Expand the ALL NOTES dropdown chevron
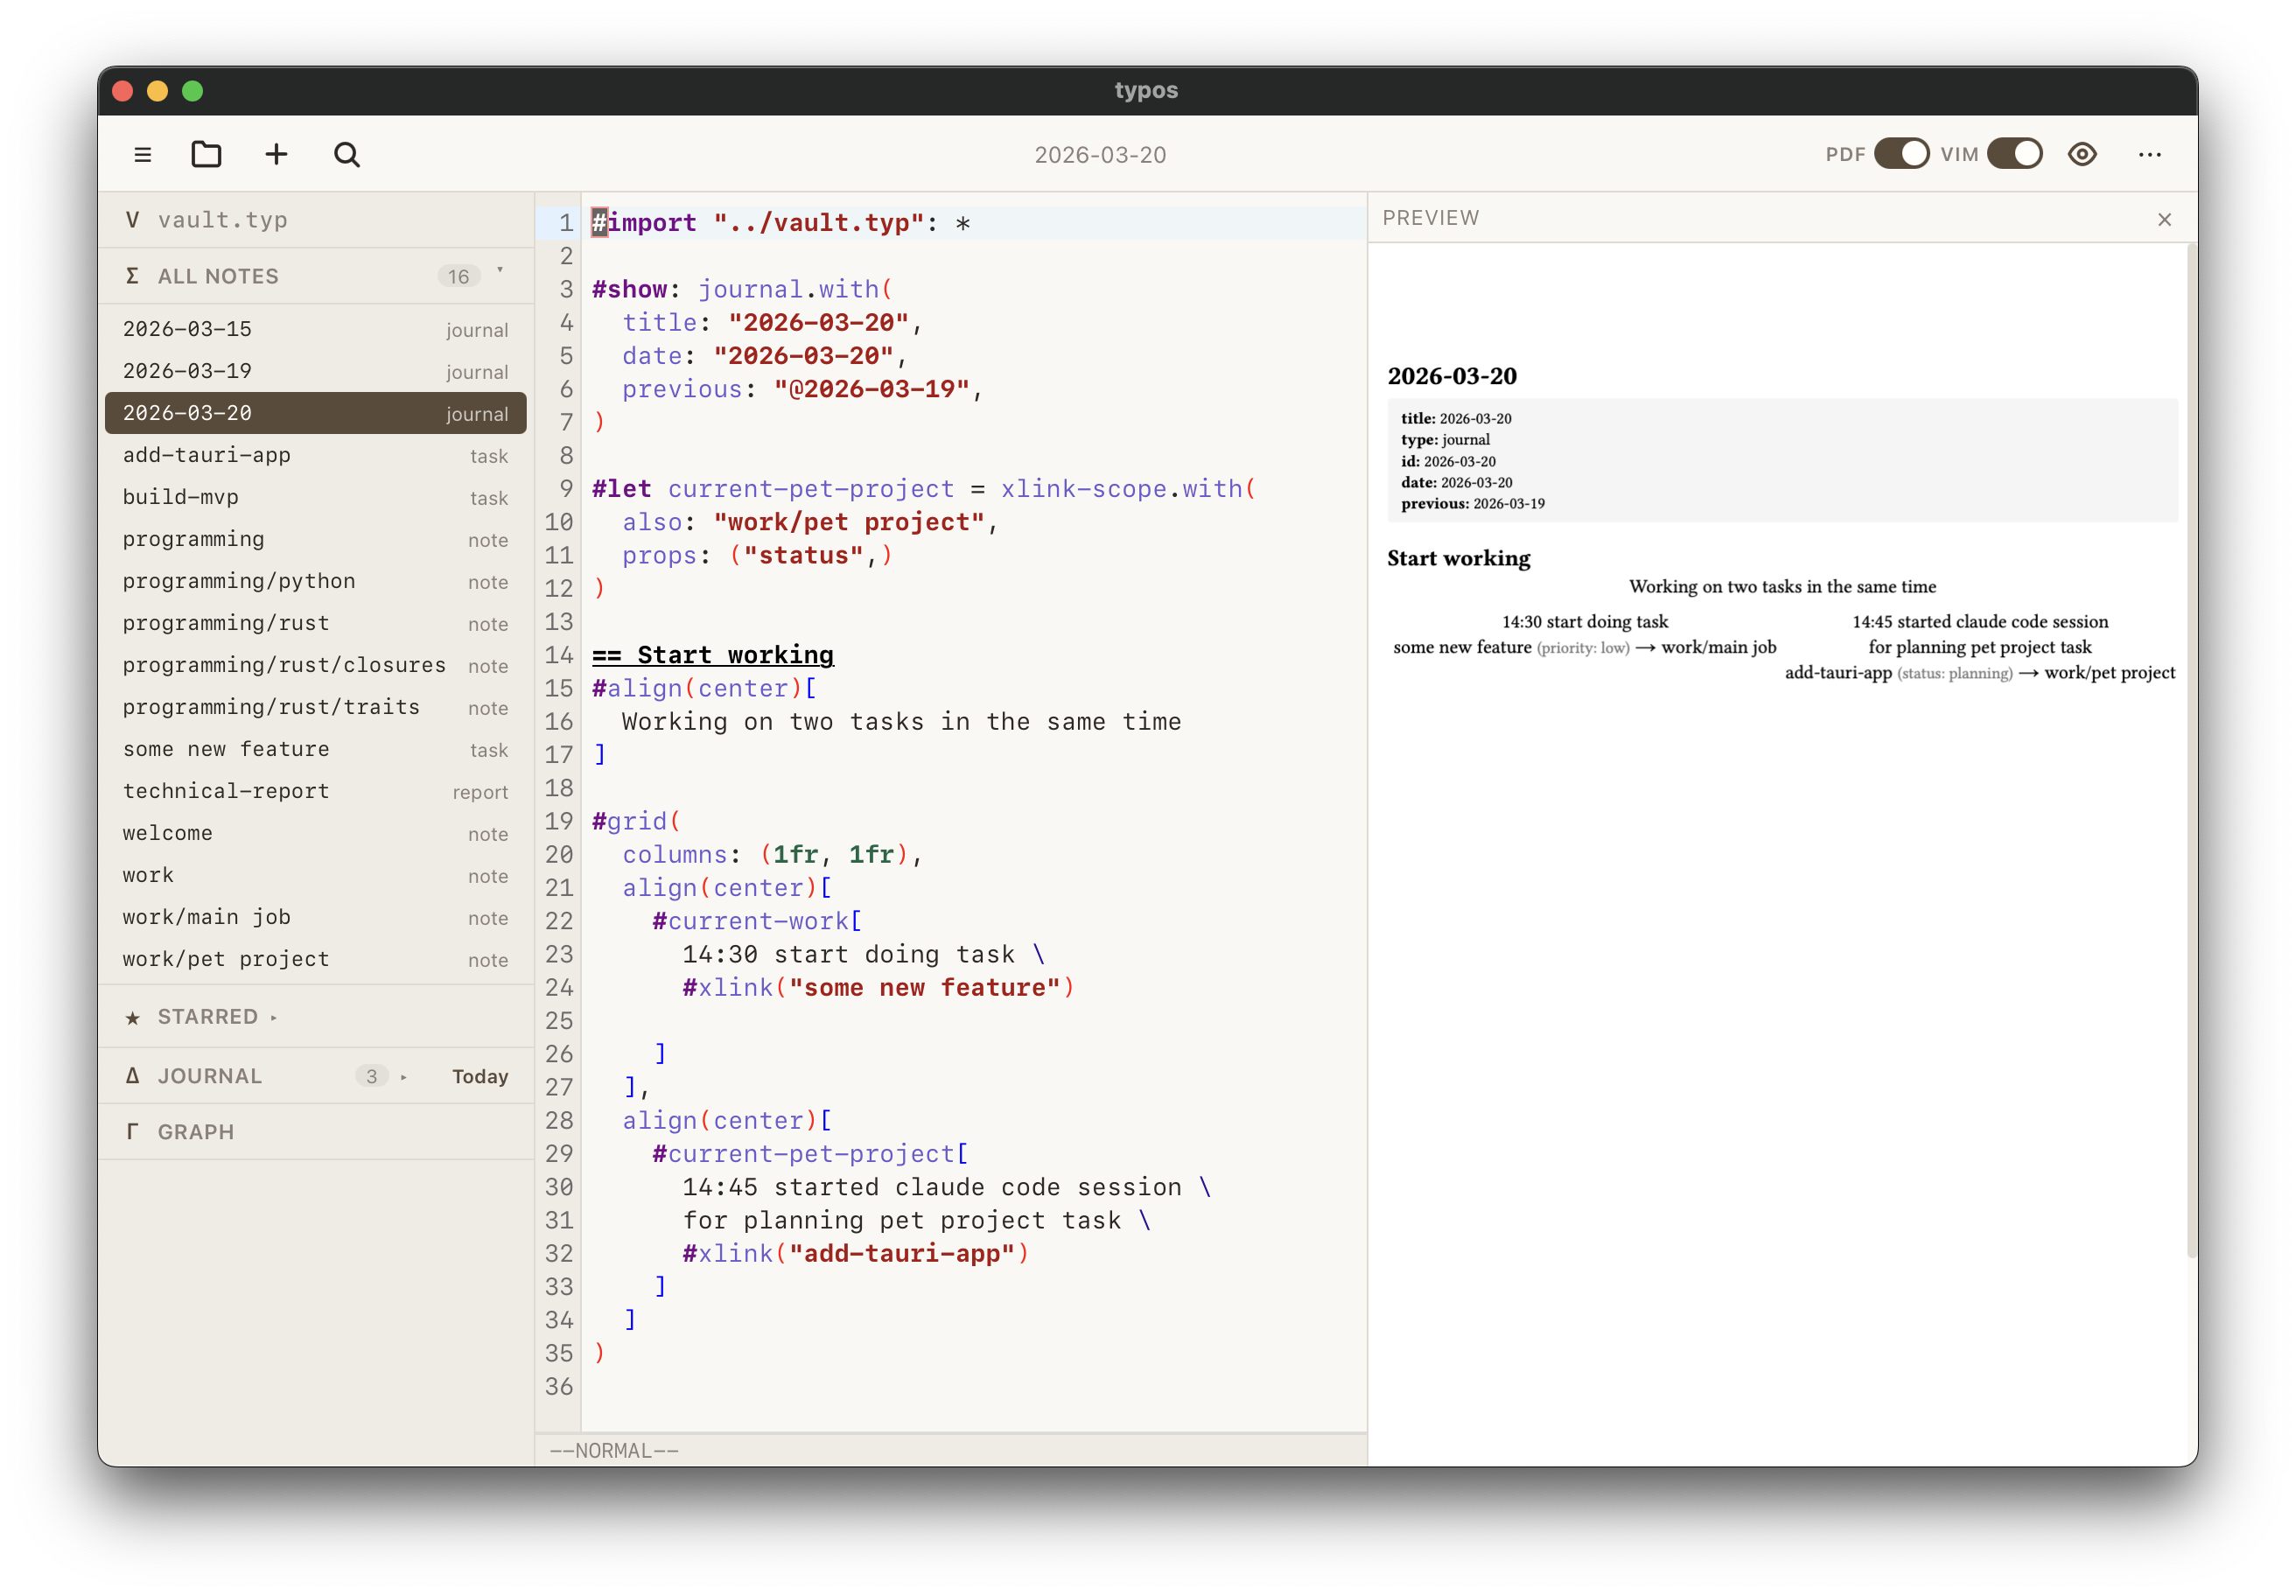Image resolution: width=2296 pixels, height=1596 pixels. point(498,272)
